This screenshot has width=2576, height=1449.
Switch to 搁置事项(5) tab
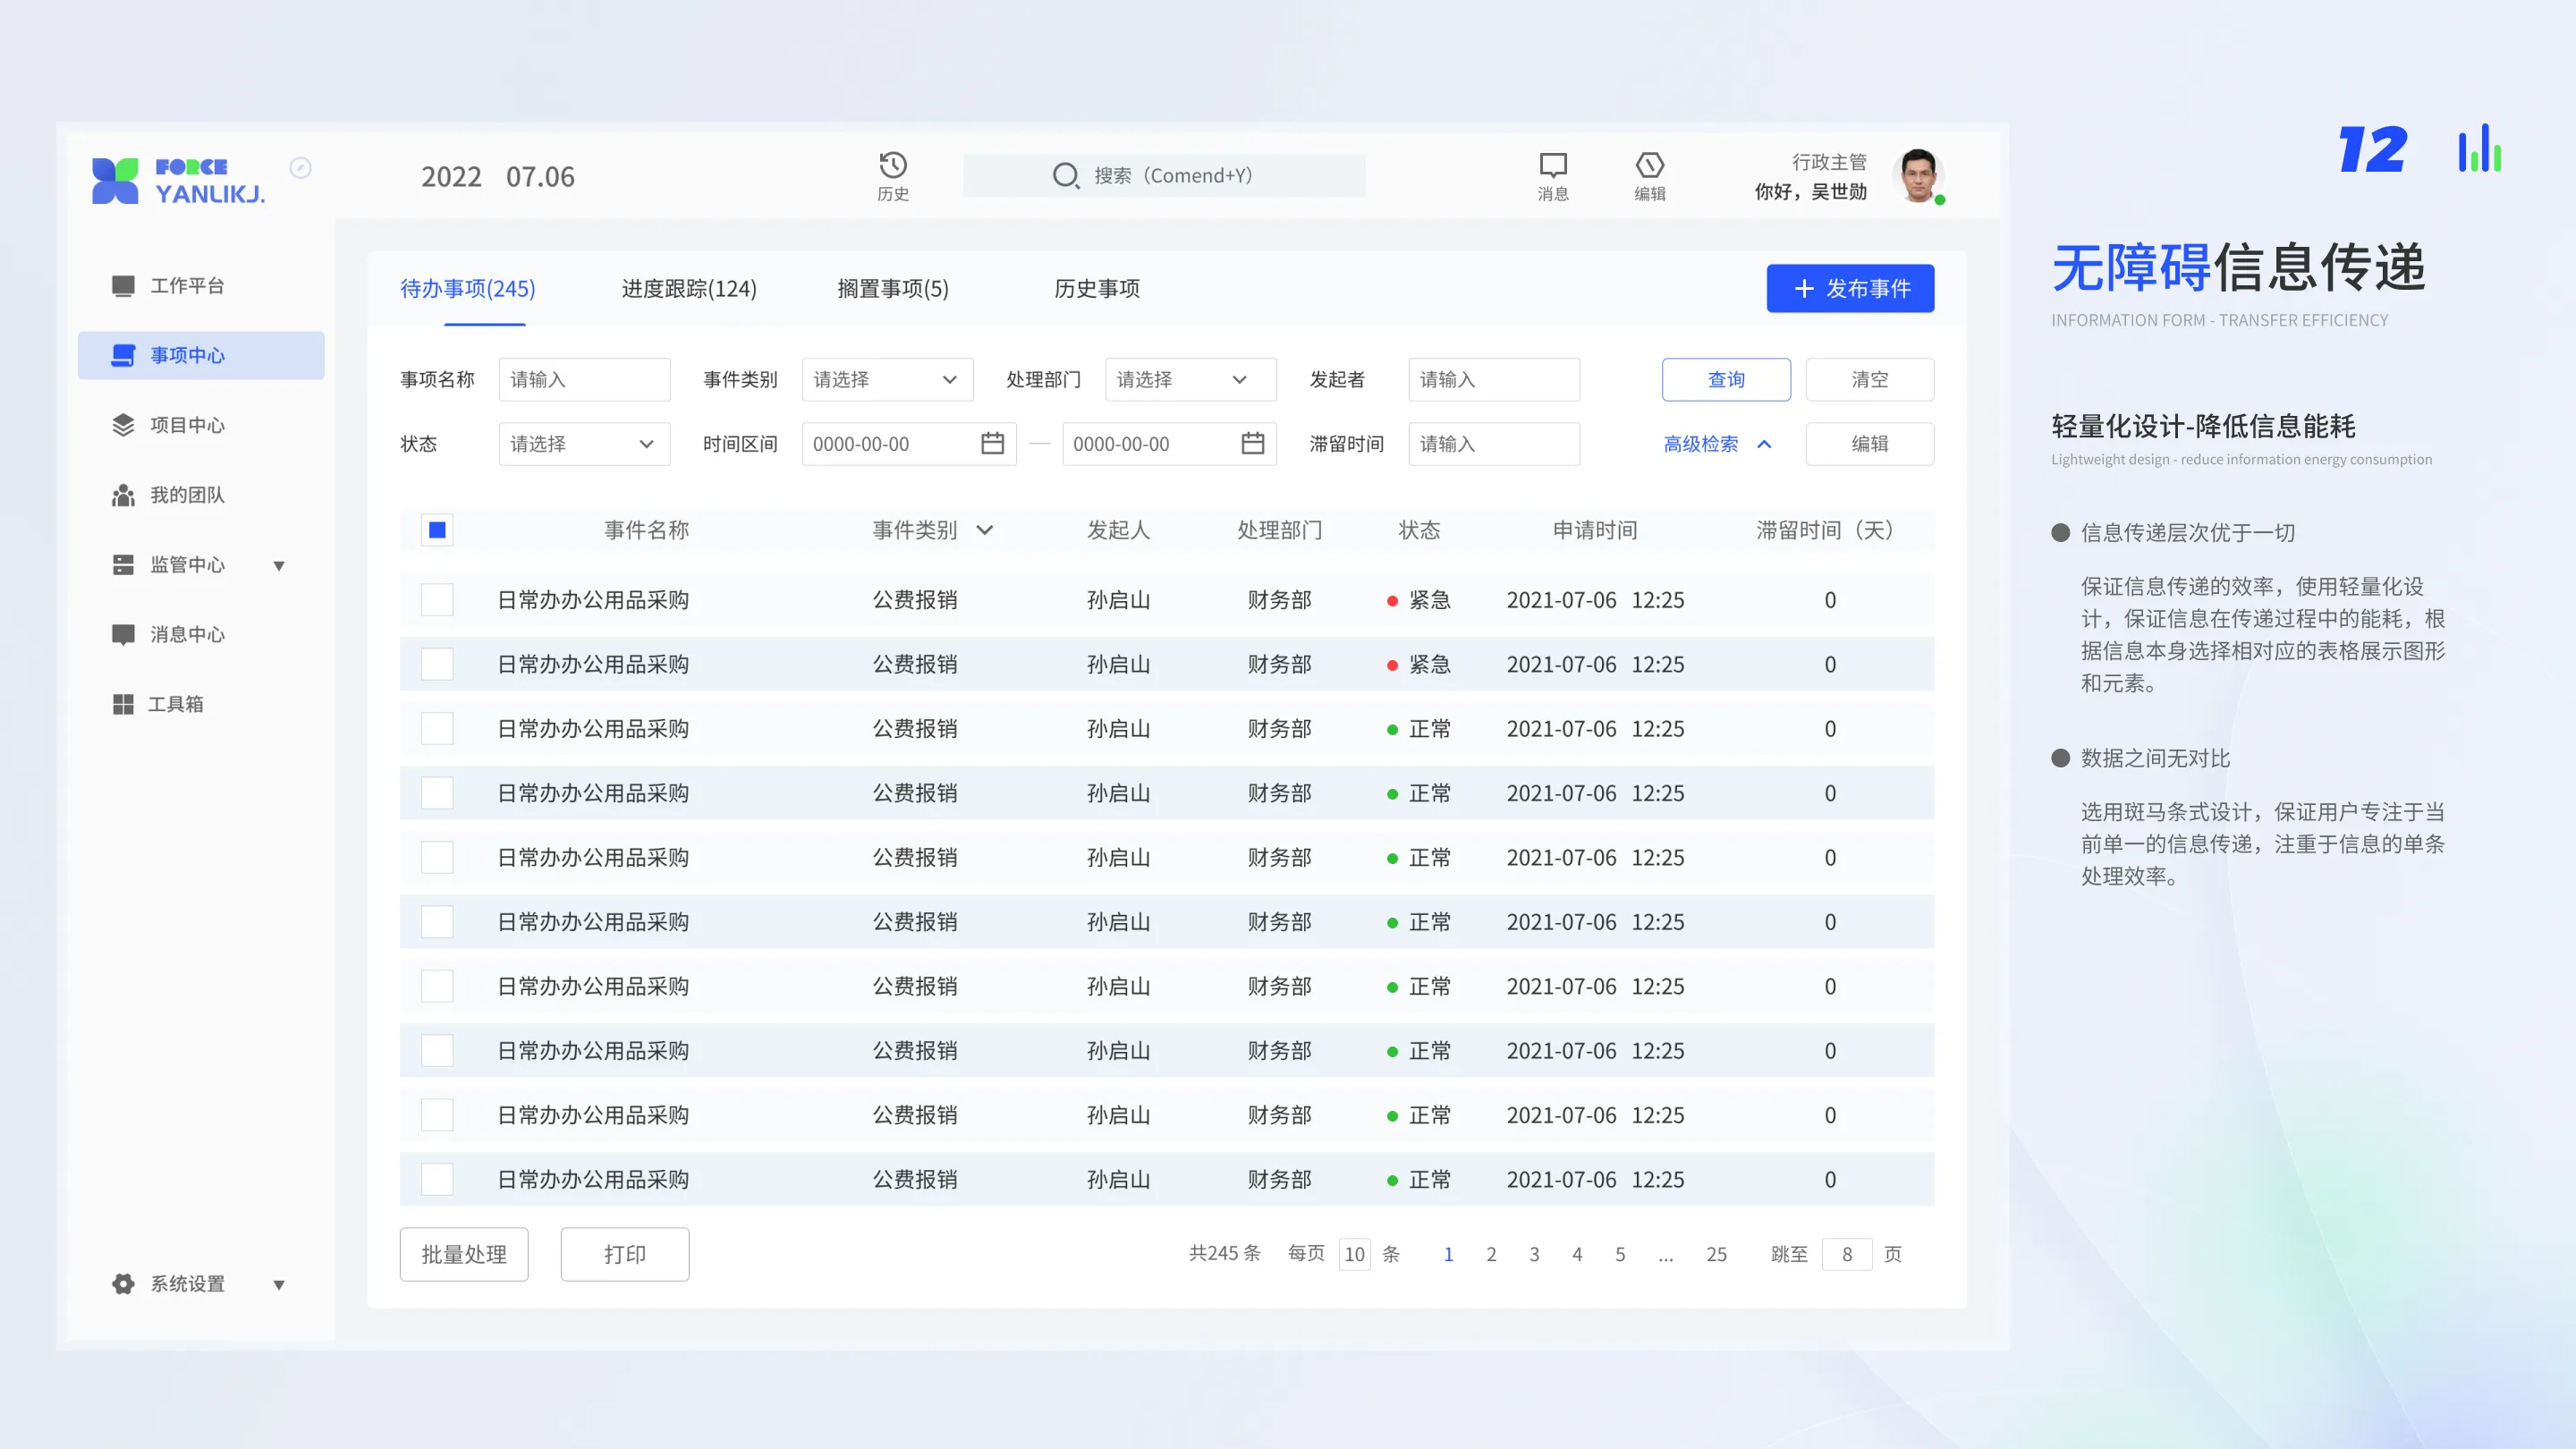pos(892,289)
